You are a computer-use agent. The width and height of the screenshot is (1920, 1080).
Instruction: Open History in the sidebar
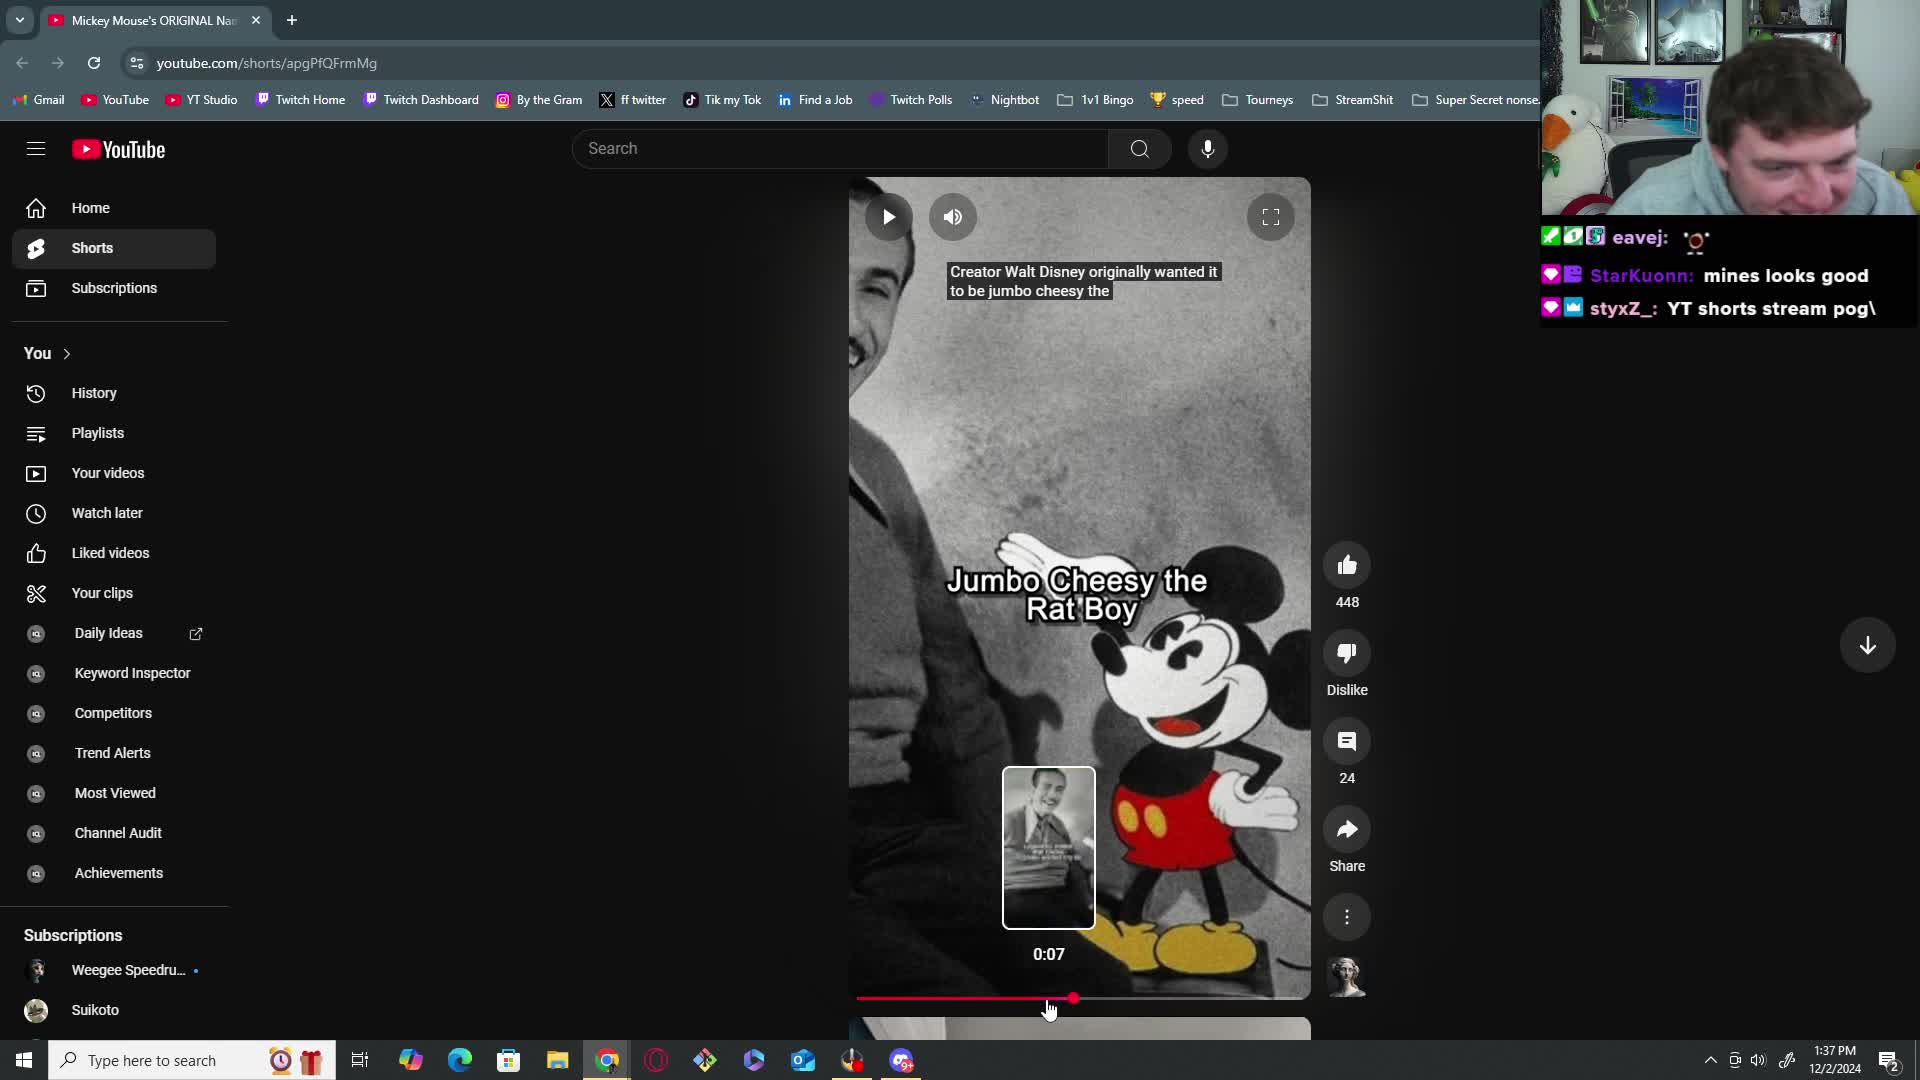coord(114,393)
